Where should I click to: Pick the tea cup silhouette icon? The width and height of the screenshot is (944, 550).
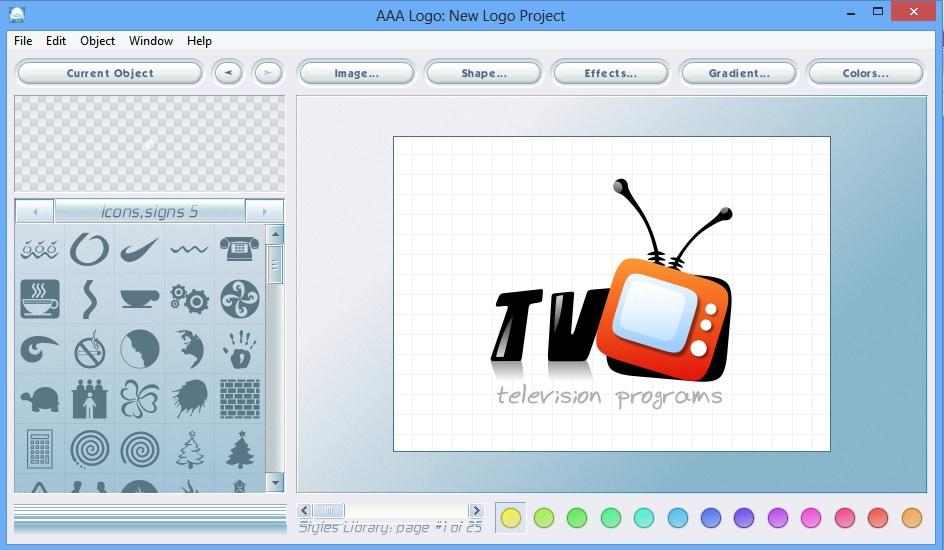point(140,299)
